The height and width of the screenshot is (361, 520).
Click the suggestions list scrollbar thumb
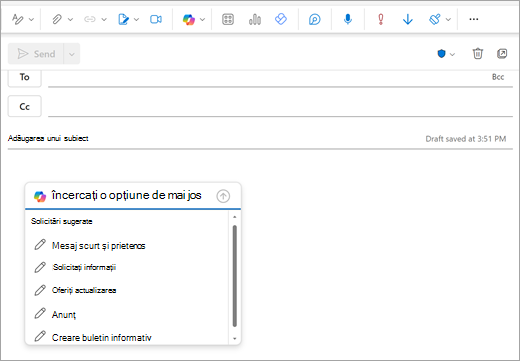(234, 276)
